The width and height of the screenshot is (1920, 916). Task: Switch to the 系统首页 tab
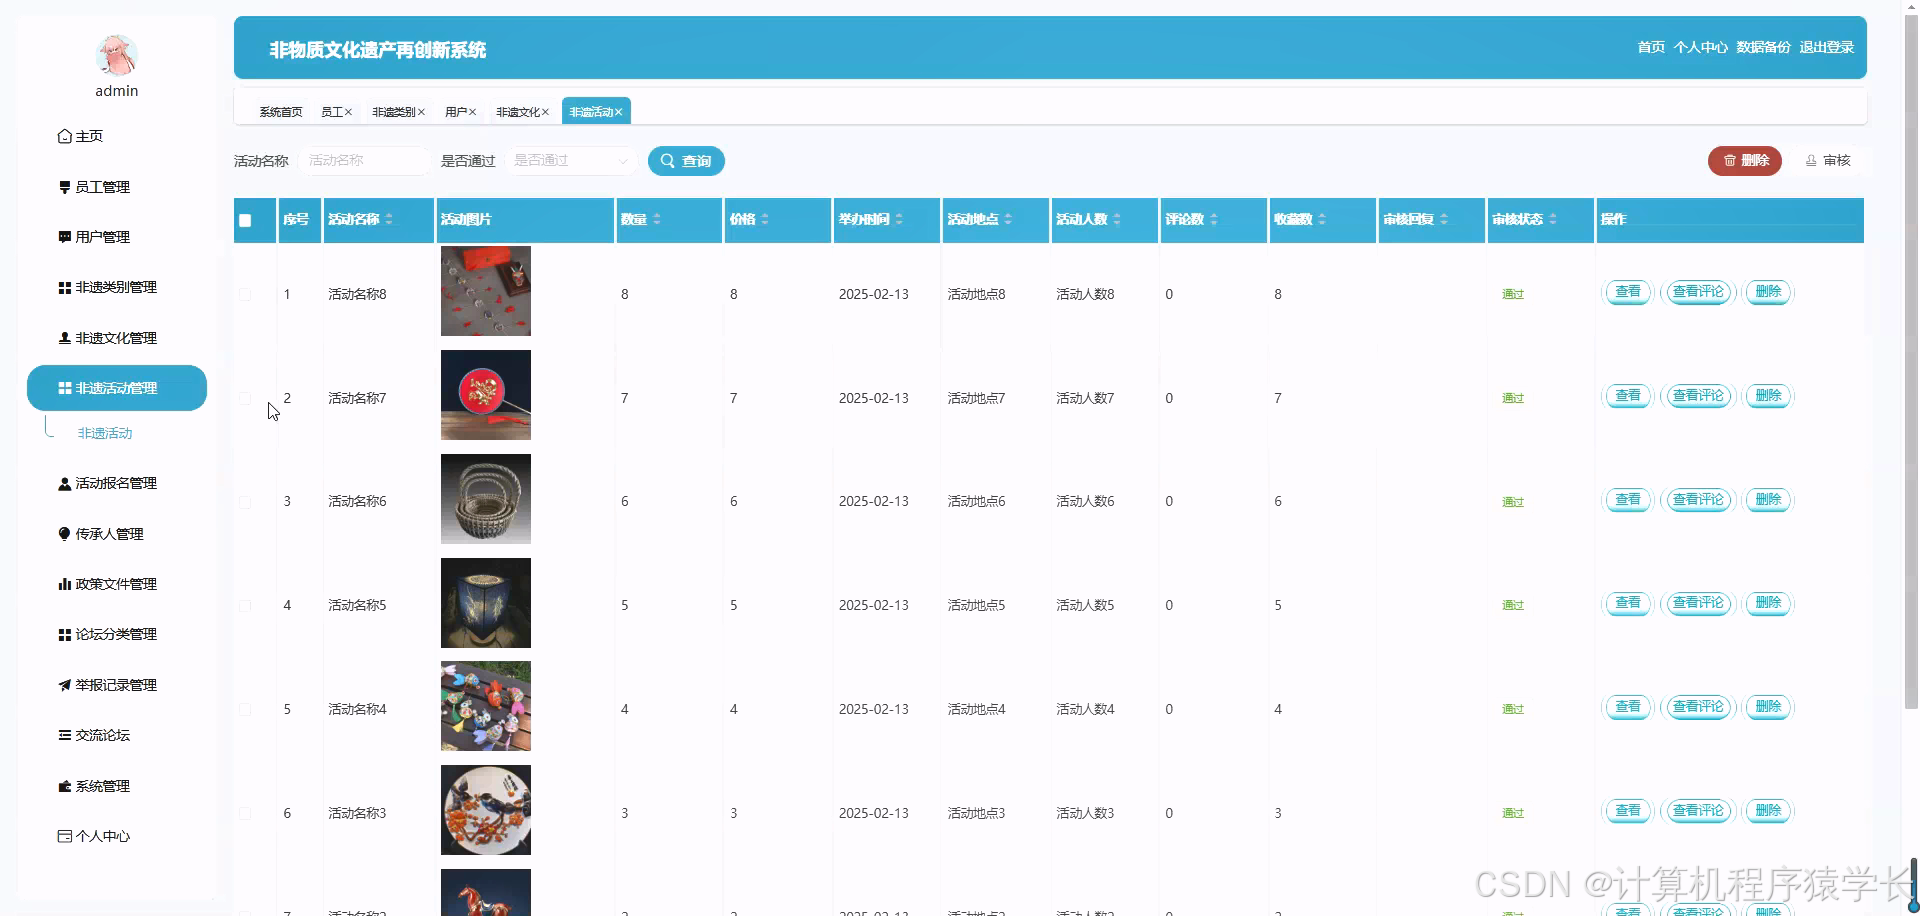point(281,112)
